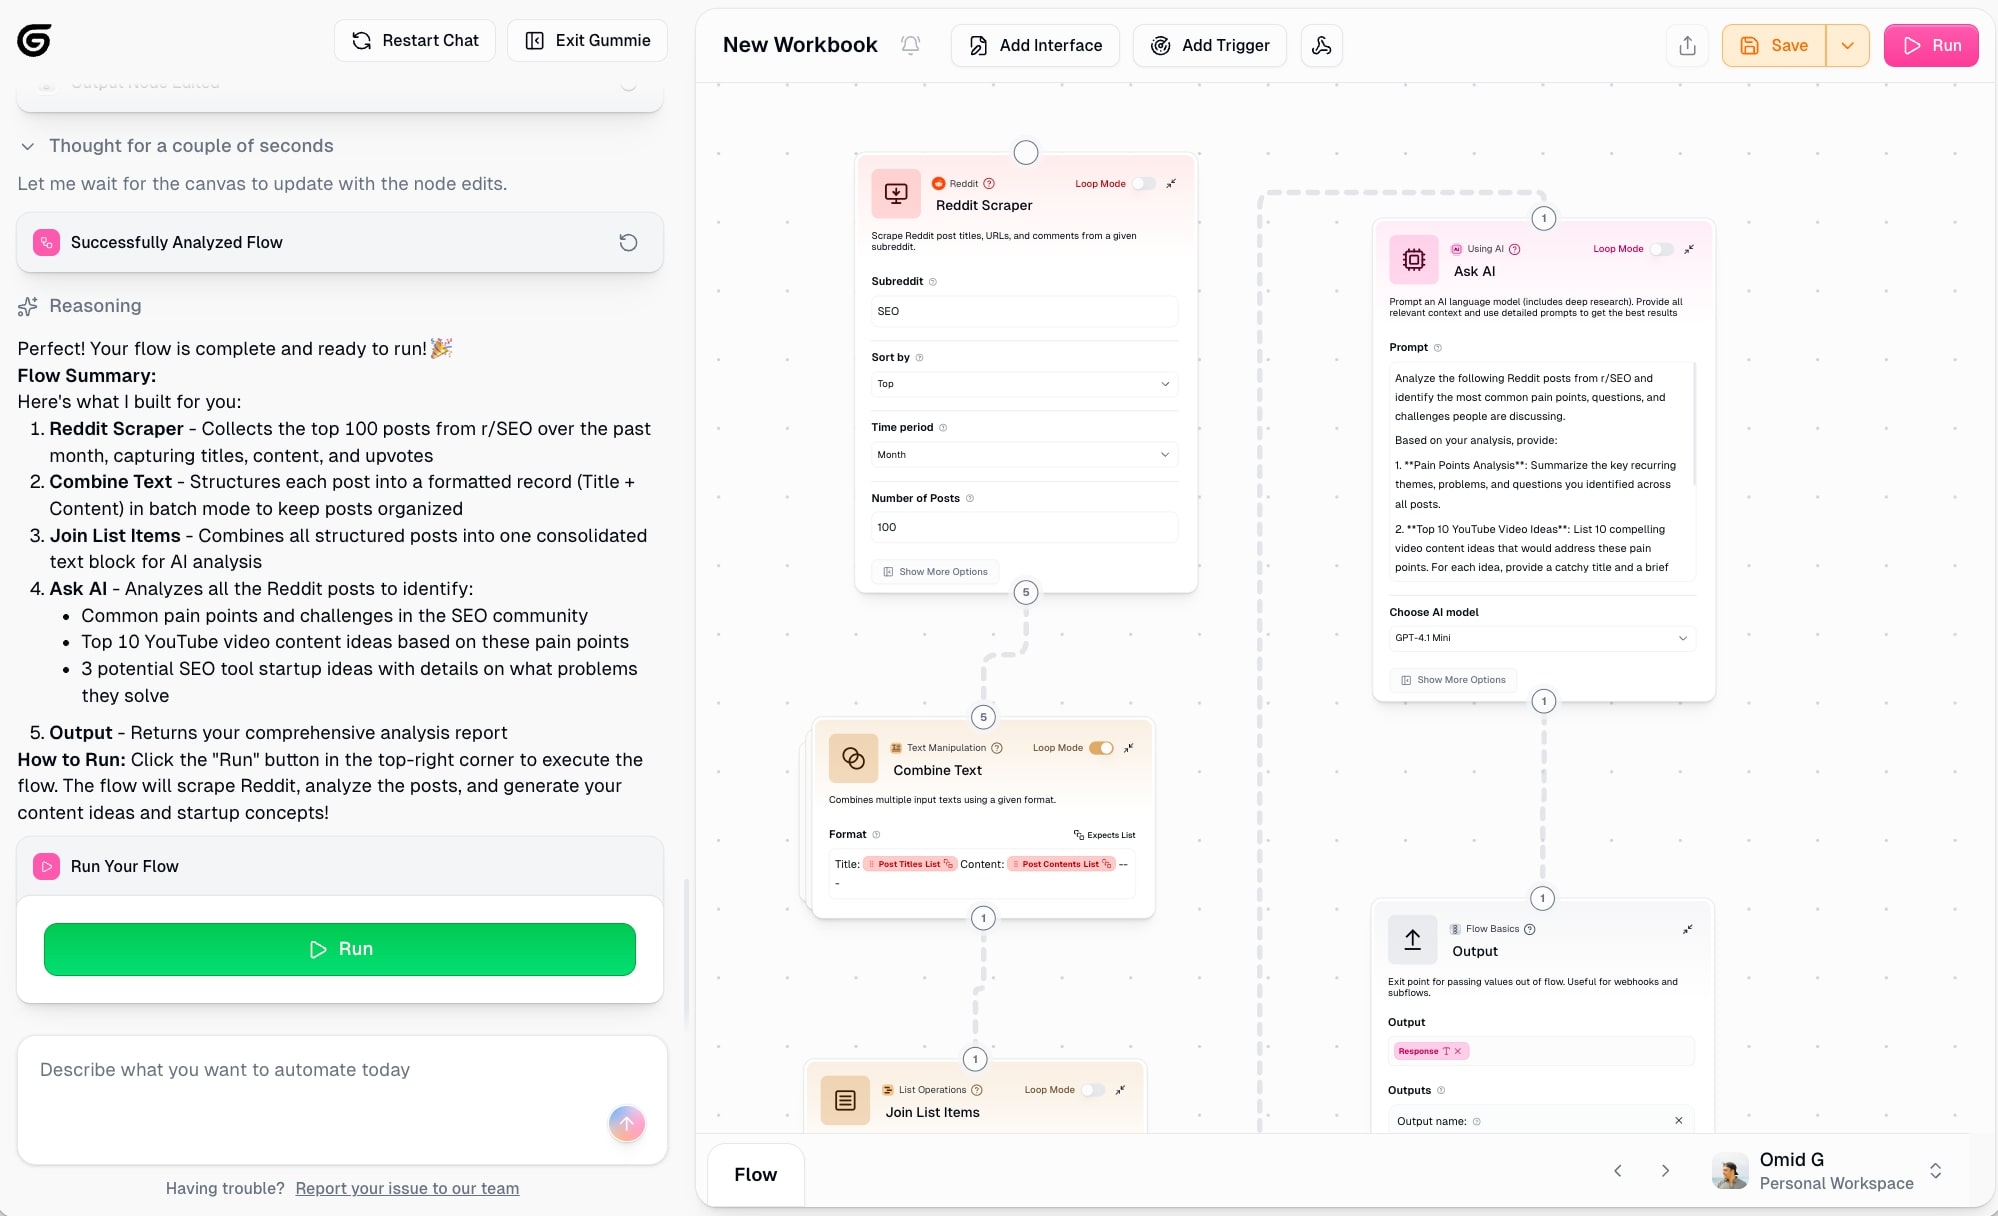
Task: Click the Join List Items node icon
Action: [845, 1100]
